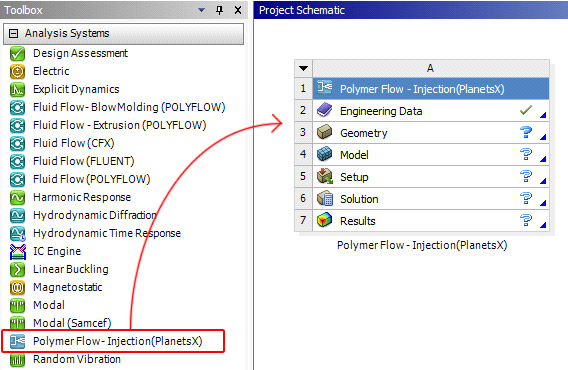The image size is (568, 370).
Task: Click the Electric system icon
Action: [x=17, y=71]
